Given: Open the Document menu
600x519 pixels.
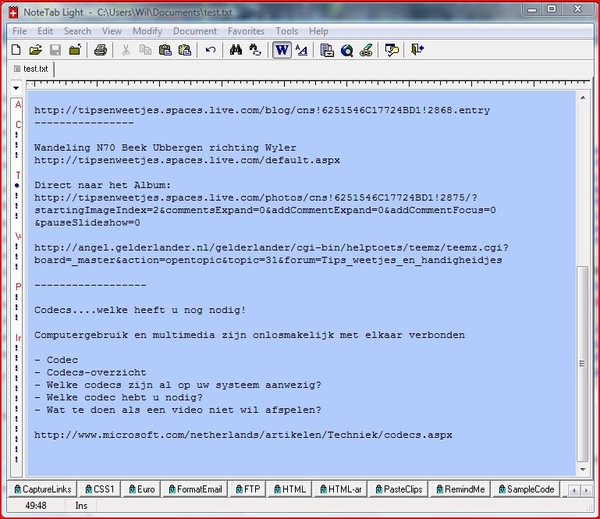Looking at the screenshot, I should (195, 31).
